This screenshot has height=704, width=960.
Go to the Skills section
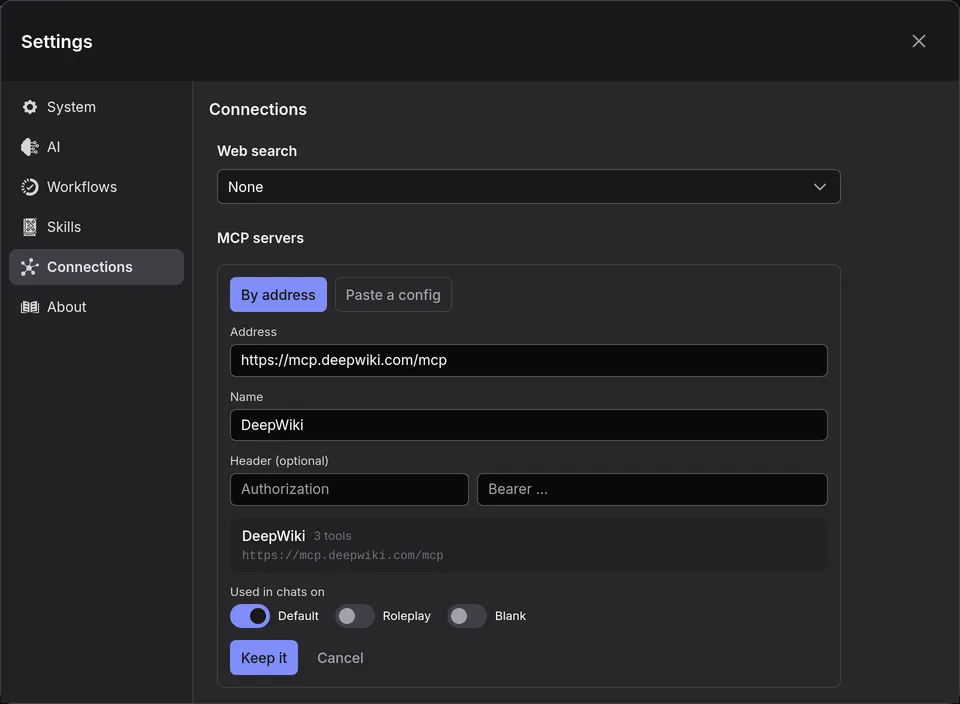click(96, 227)
